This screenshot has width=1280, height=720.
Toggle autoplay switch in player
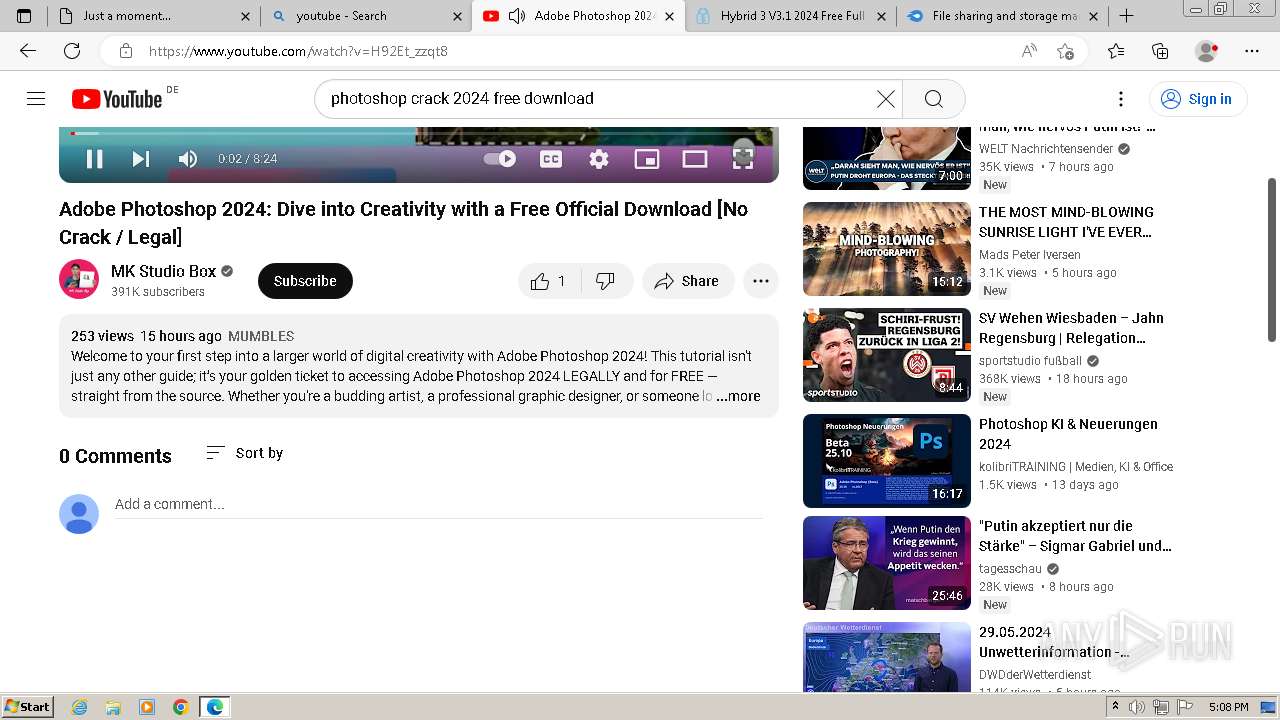click(x=499, y=158)
